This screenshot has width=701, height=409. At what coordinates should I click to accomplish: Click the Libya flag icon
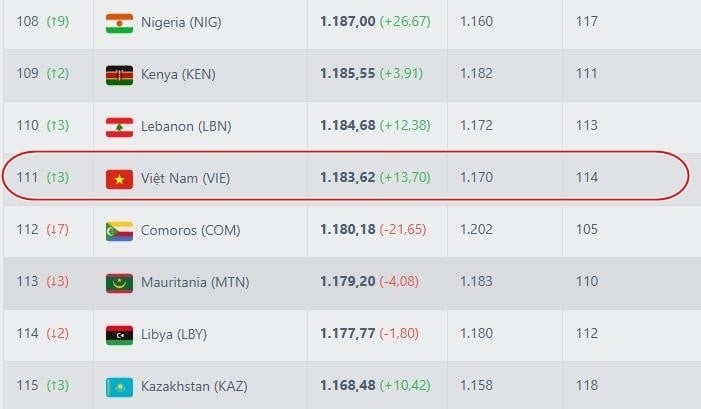(x=119, y=334)
